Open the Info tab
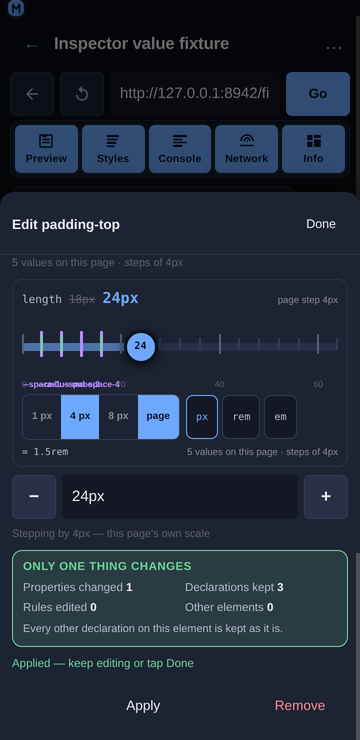The image size is (360, 740). [x=313, y=149]
